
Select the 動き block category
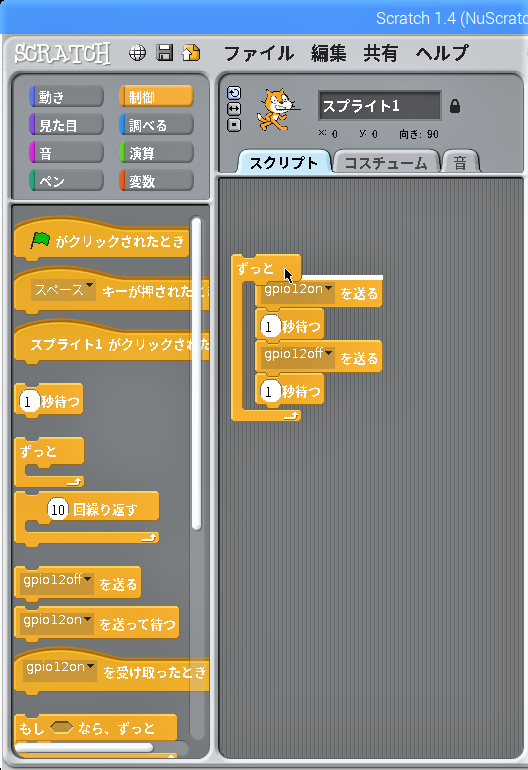[66, 97]
